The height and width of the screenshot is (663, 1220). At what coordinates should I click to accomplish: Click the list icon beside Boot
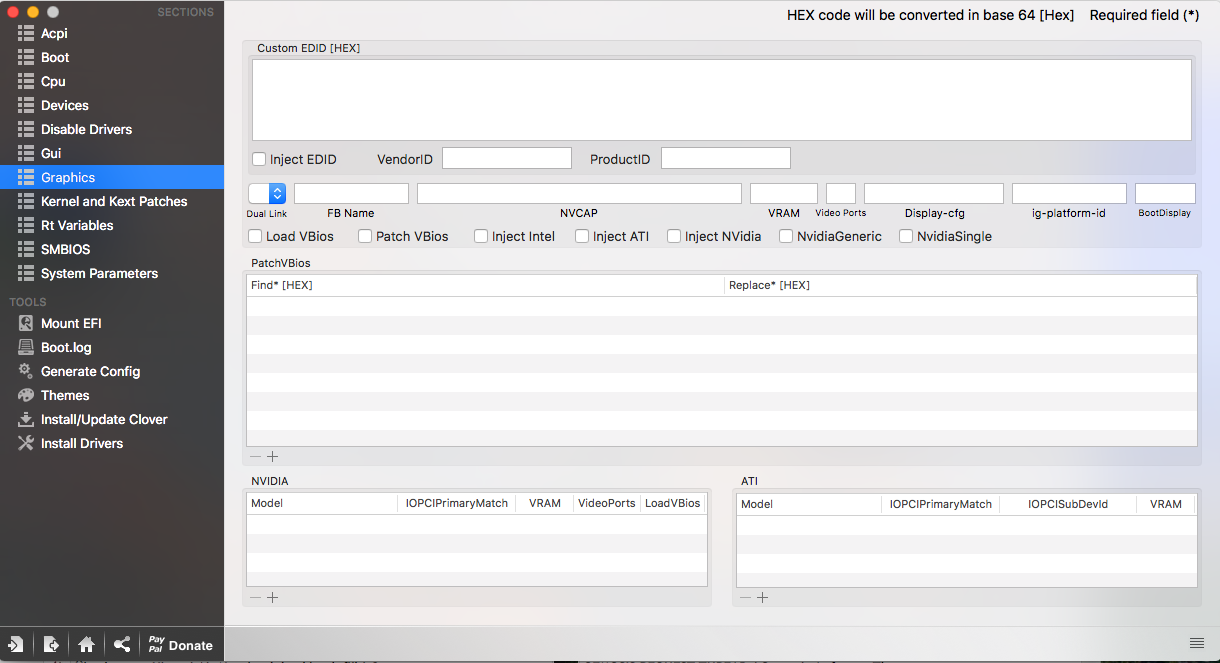click(26, 57)
